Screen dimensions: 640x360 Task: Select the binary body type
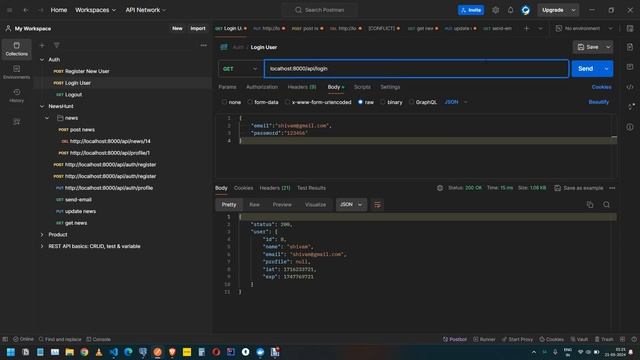pos(391,102)
